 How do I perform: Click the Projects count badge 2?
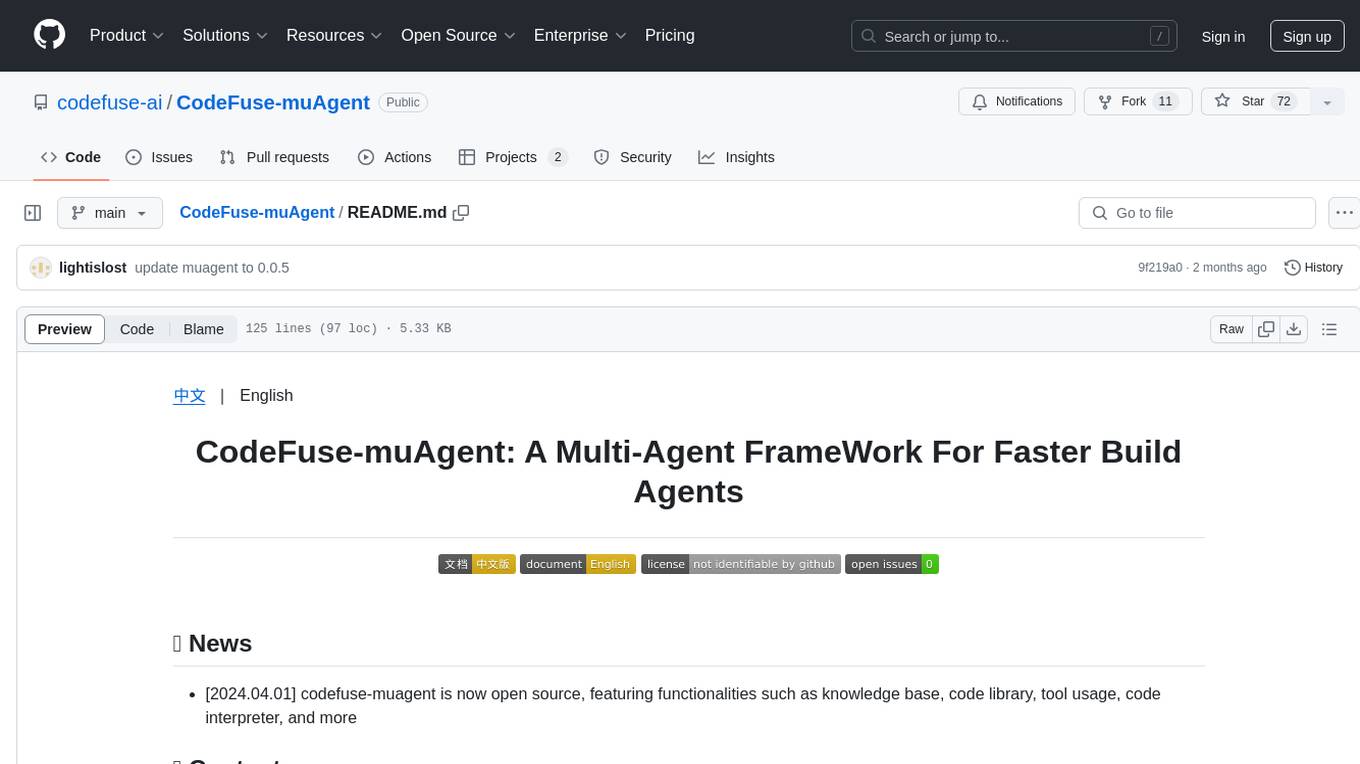tap(558, 157)
